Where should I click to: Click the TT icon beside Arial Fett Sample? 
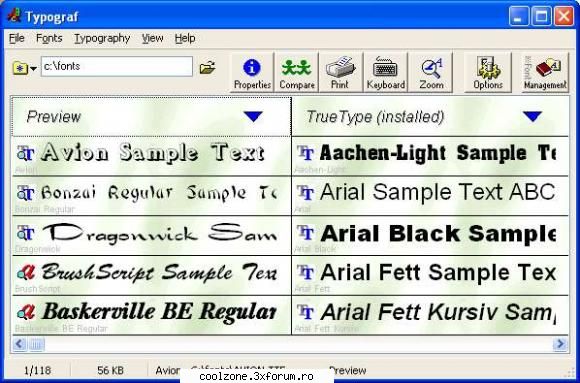pos(306,273)
